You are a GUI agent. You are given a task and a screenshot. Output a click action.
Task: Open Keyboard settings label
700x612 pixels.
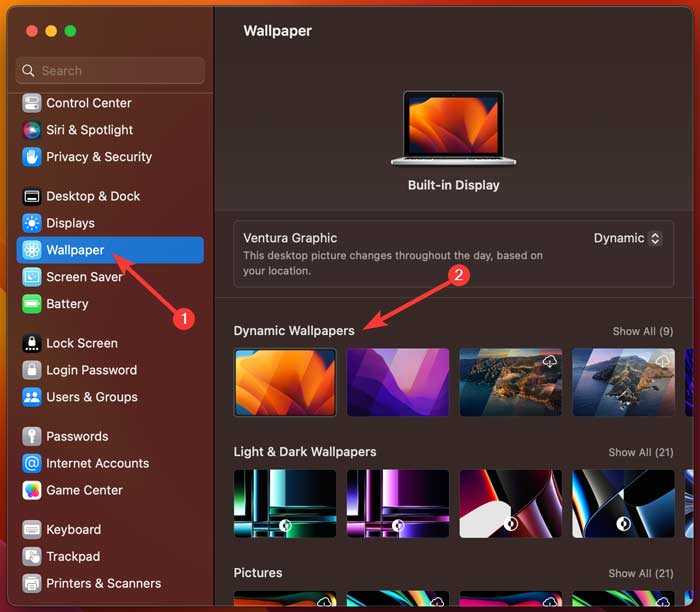[74, 529]
